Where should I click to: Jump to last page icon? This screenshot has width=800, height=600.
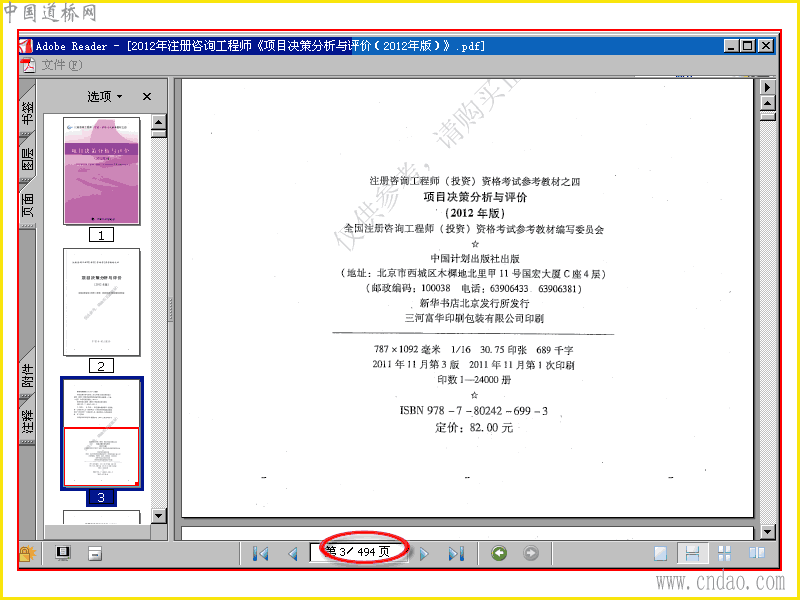pos(456,554)
